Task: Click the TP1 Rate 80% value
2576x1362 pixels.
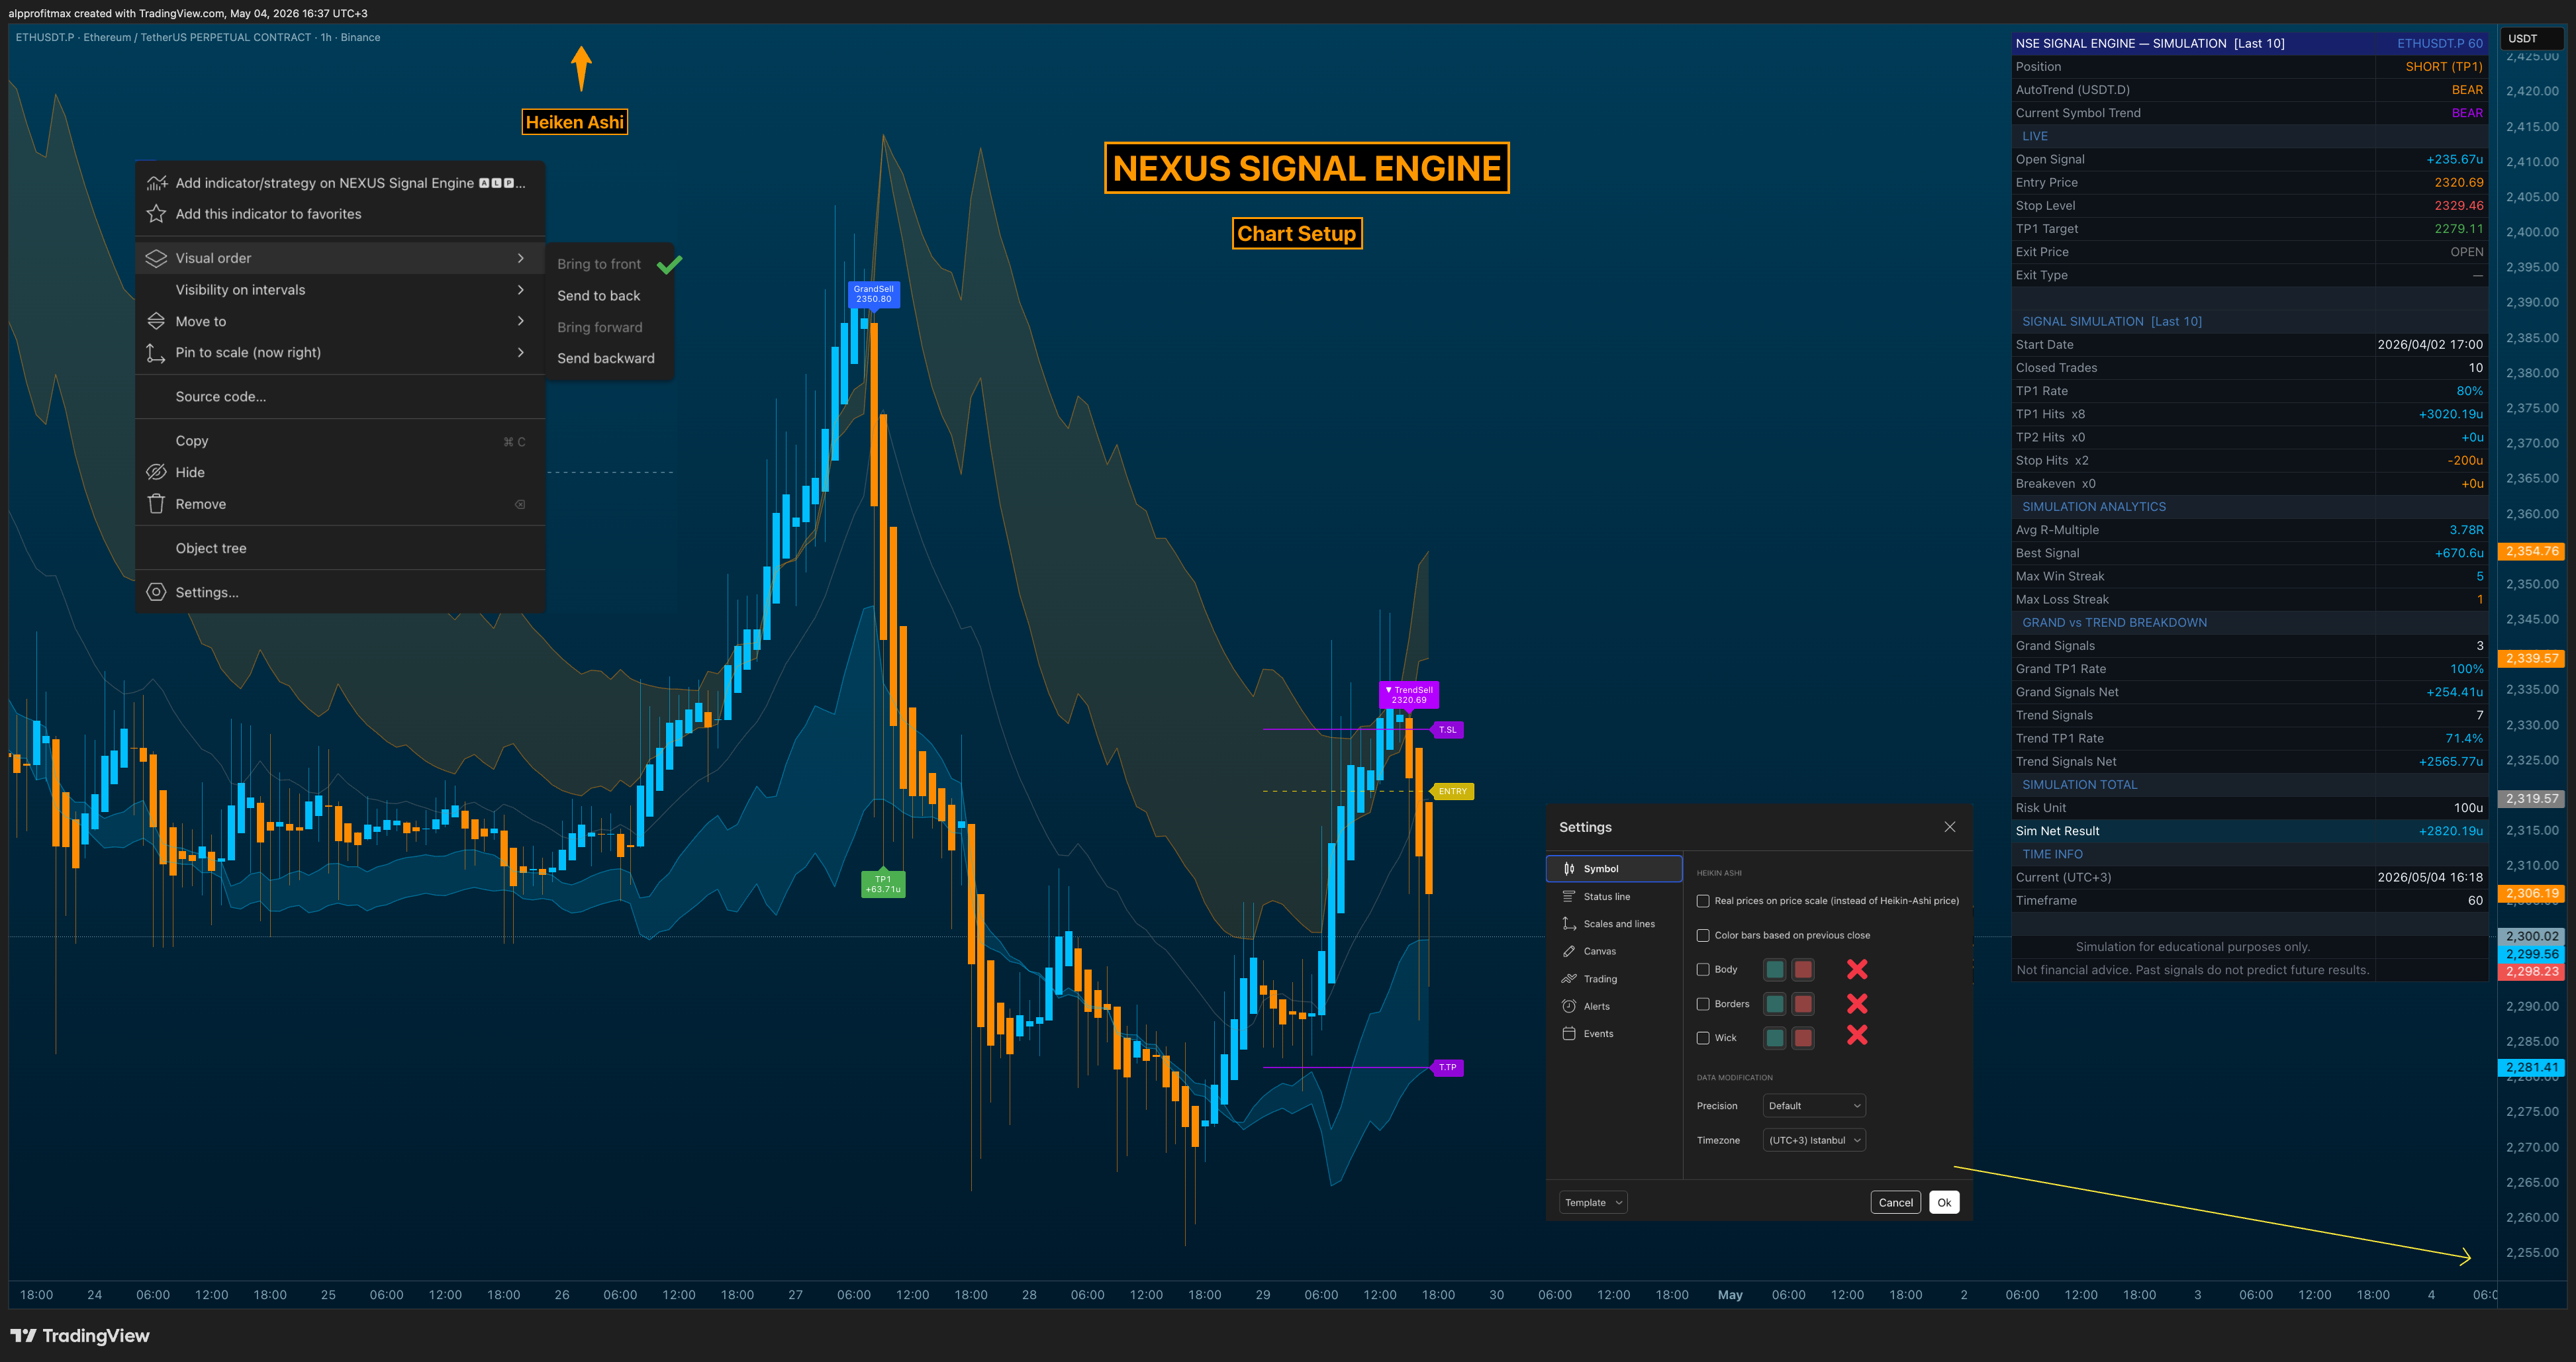Action: 2469,391
